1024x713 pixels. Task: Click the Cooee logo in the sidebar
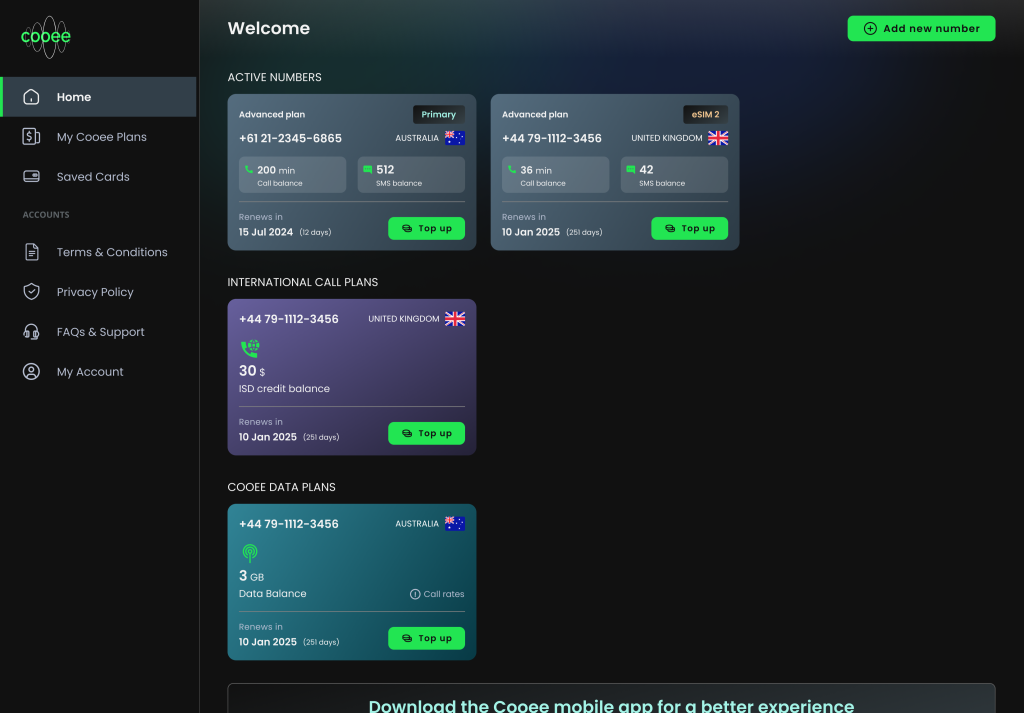(x=46, y=37)
